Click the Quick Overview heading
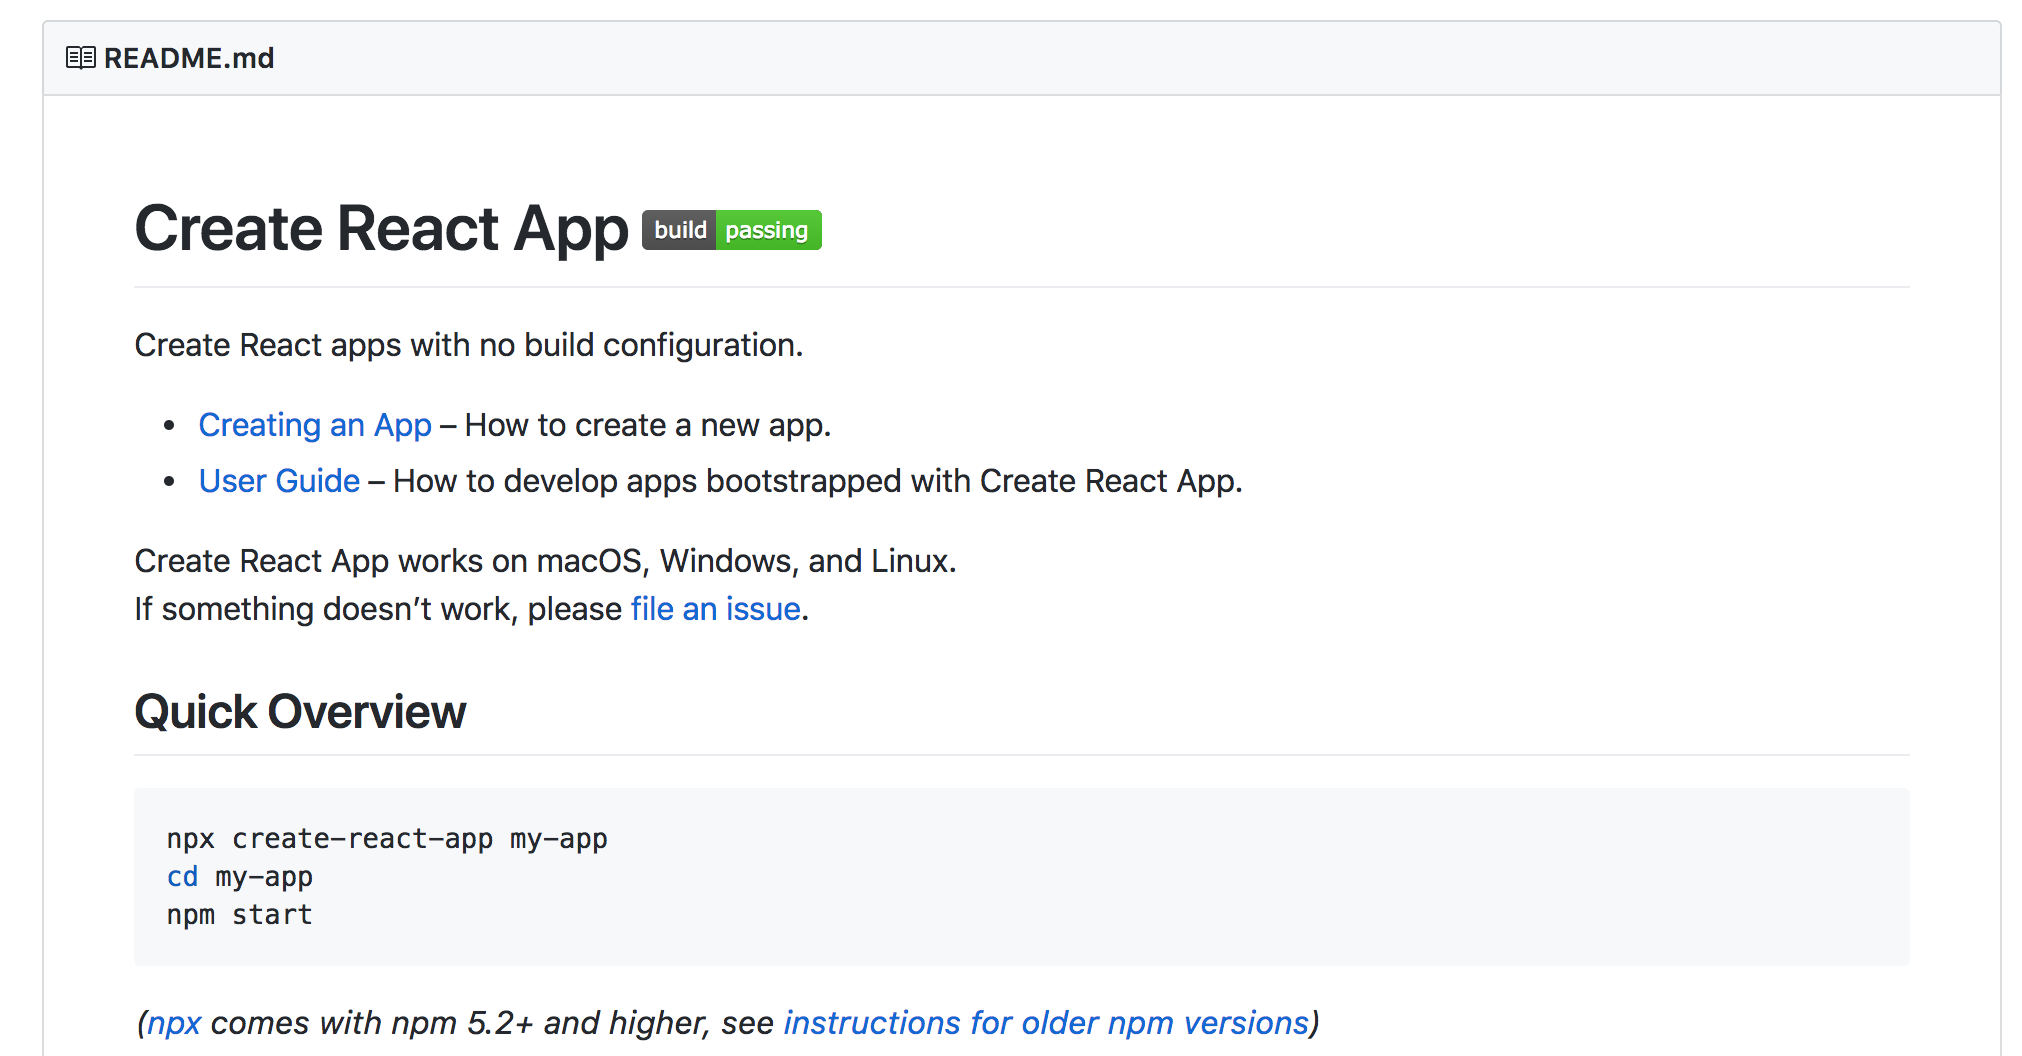Image resolution: width=2022 pixels, height=1056 pixels. coord(300,712)
